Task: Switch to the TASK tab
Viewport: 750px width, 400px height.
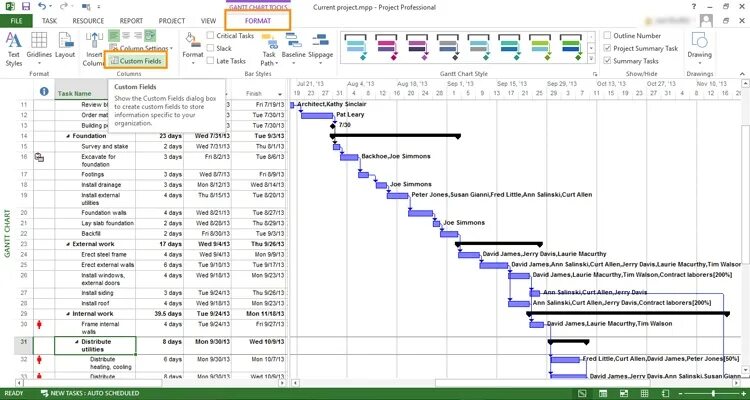Action: [x=49, y=21]
